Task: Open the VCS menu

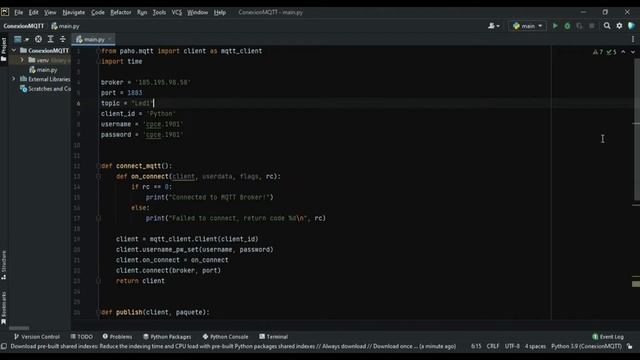Action: pos(176,12)
